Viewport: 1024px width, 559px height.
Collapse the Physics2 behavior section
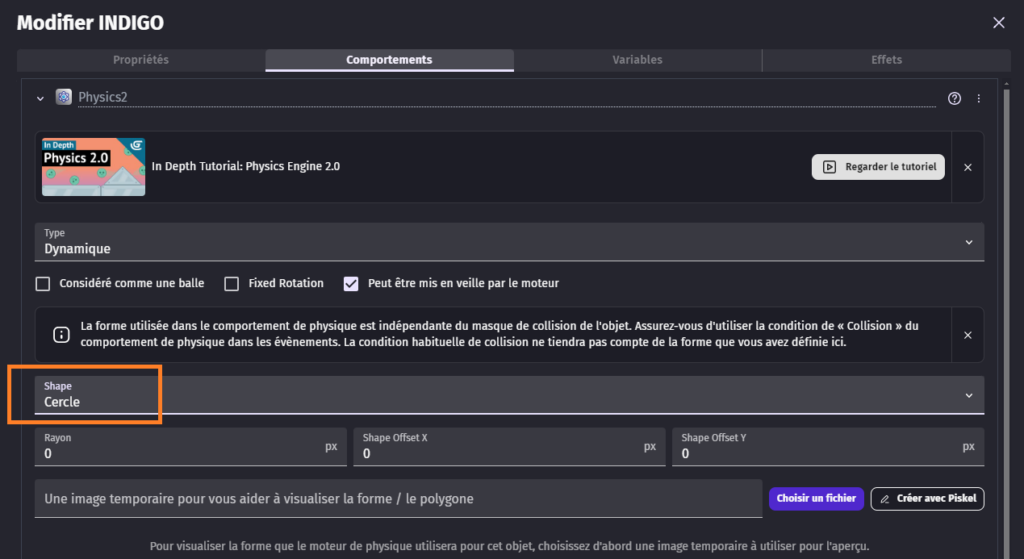tap(40, 98)
